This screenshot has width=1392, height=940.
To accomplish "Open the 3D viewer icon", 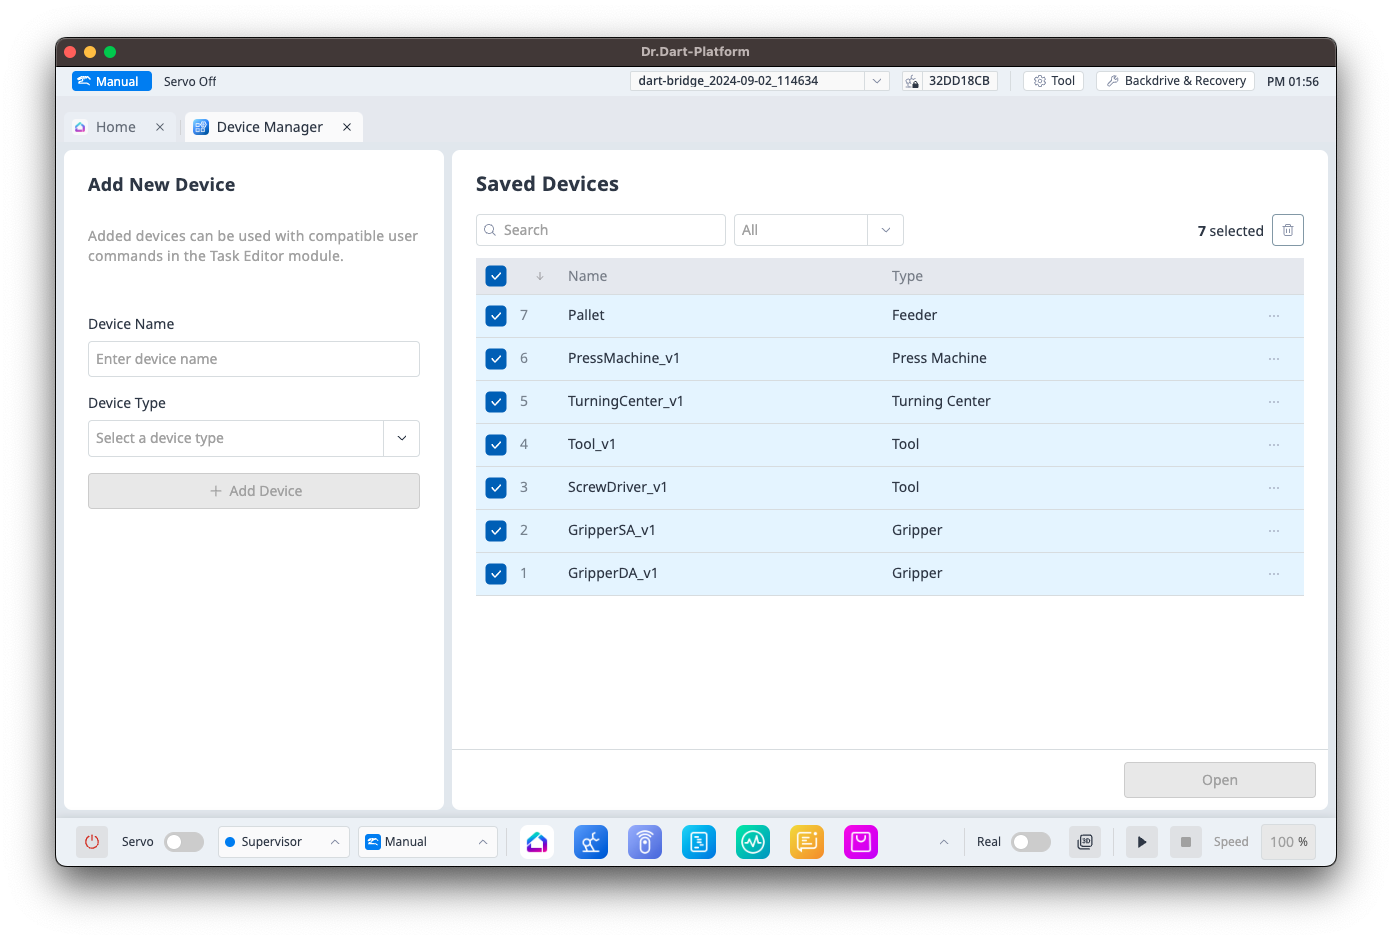I will (x=1085, y=842).
